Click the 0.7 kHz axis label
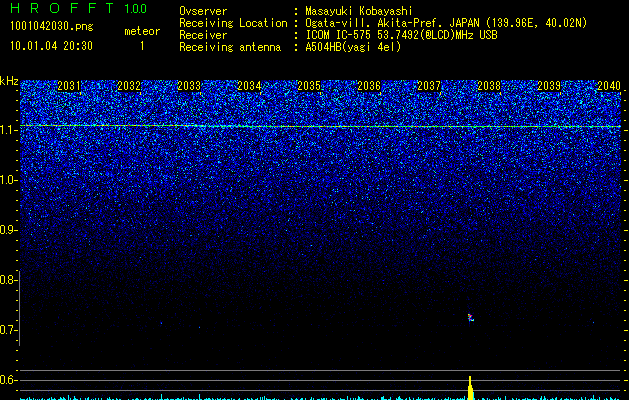The height and width of the screenshot is (400, 629). pyautogui.click(x=7, y=330)
